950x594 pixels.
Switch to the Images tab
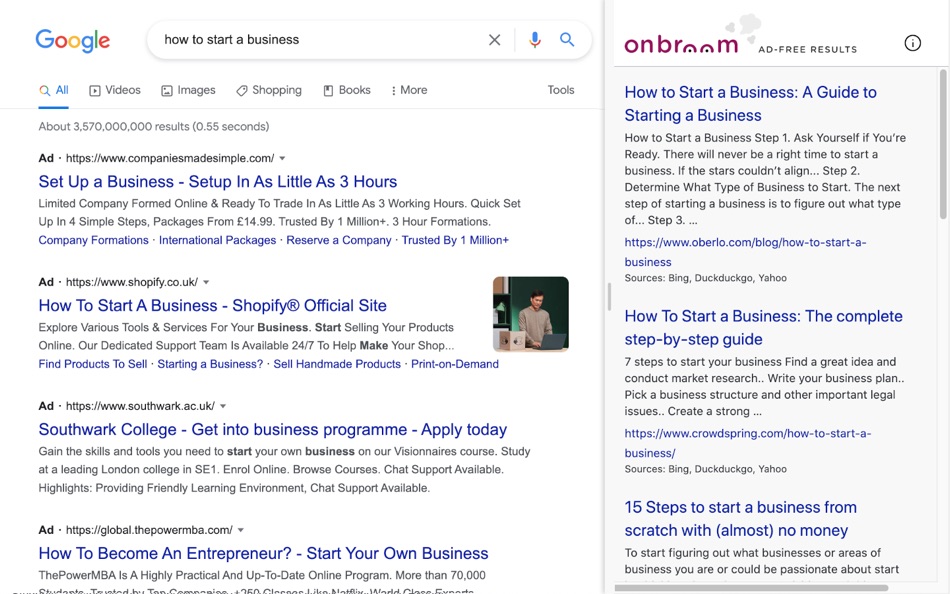point(188,90)
